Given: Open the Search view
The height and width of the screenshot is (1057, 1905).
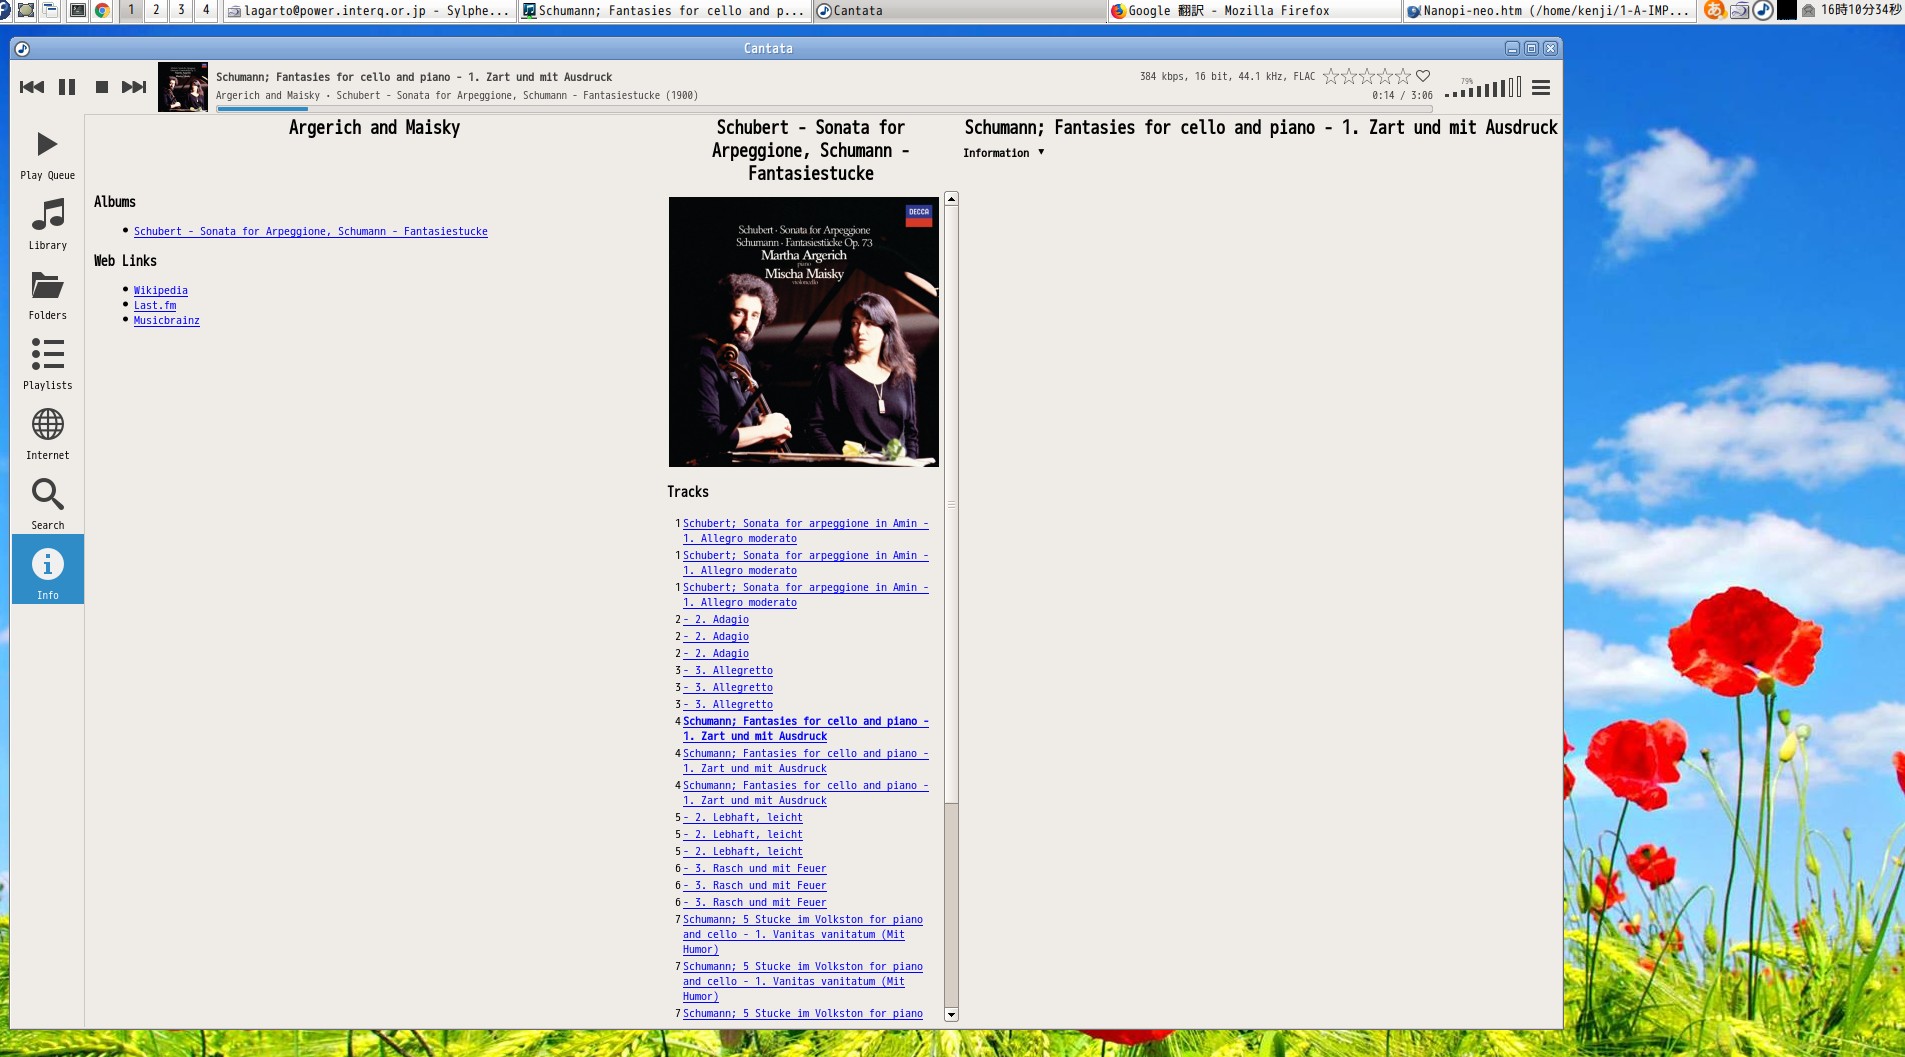Looking at the screenshot, I should (x=47, y=505).
